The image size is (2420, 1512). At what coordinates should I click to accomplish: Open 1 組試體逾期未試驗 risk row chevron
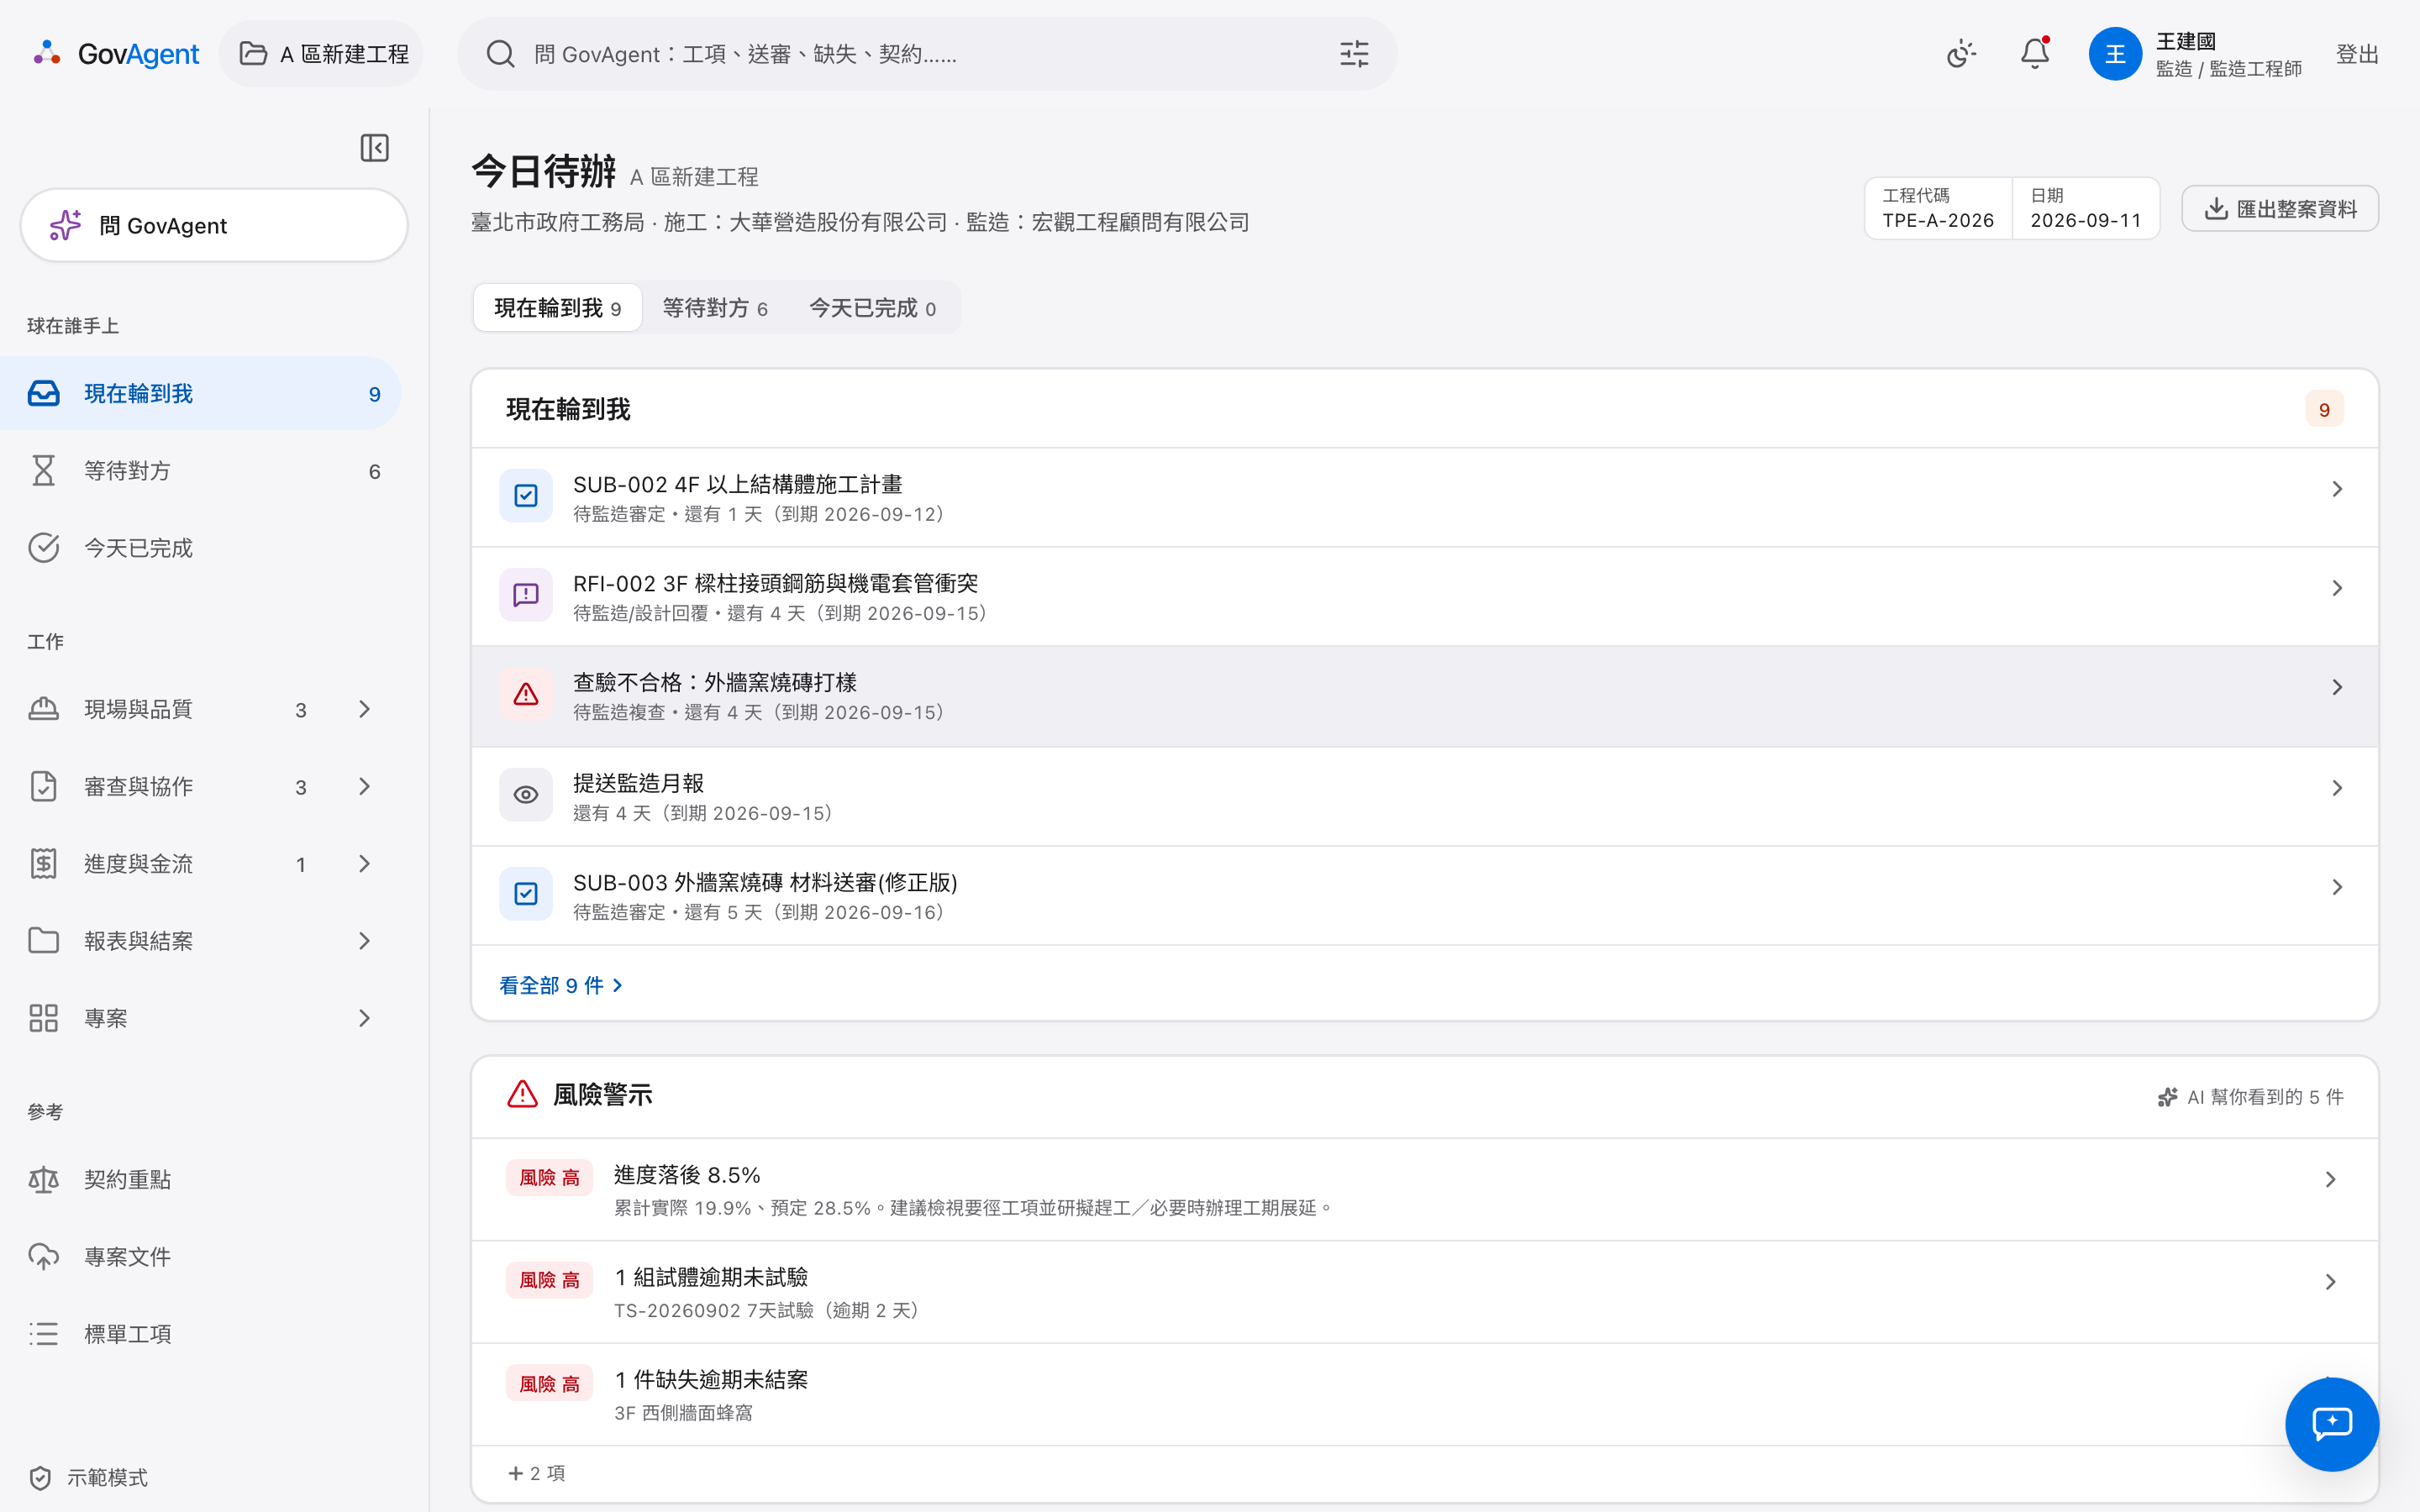pos(2330,1282)
